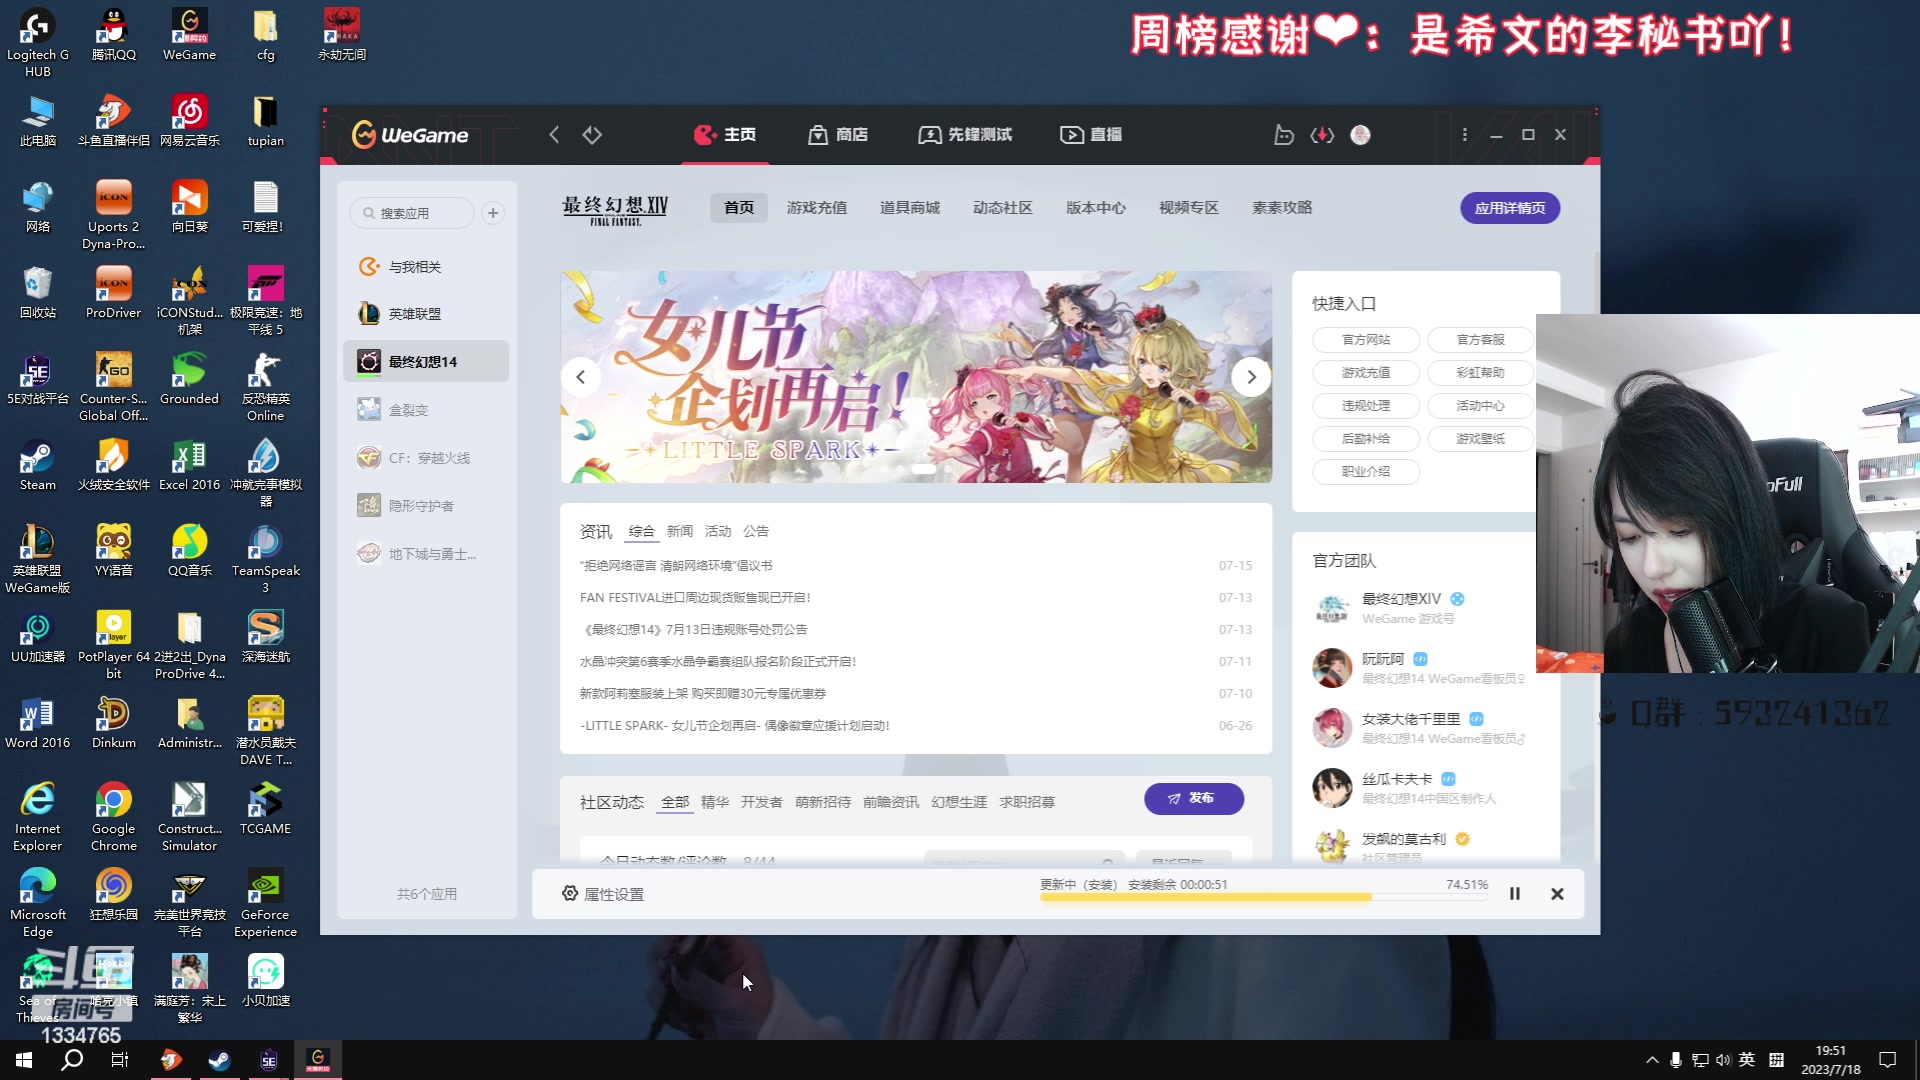Click the 发布 post button
Image resolution: width=1920 pixels, height=1080 pixels.
pos(1194,798)
